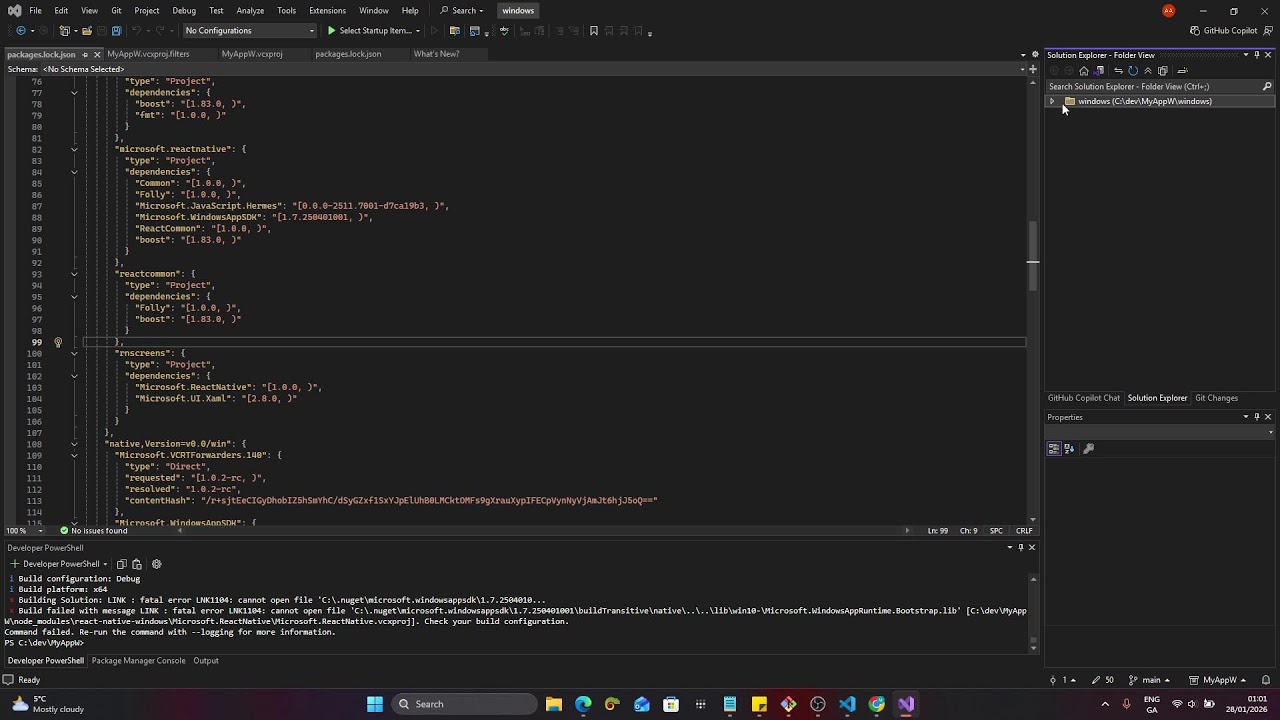The height and width of the screenshot is (720, 1280).
Task: Open File Explorer from the taskbar
Action: (554, 704)
